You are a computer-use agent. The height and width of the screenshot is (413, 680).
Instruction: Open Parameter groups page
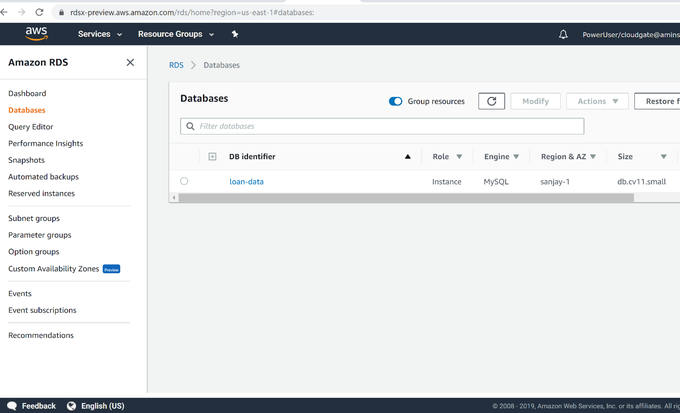pyautogui.click(x=39, y=235)
